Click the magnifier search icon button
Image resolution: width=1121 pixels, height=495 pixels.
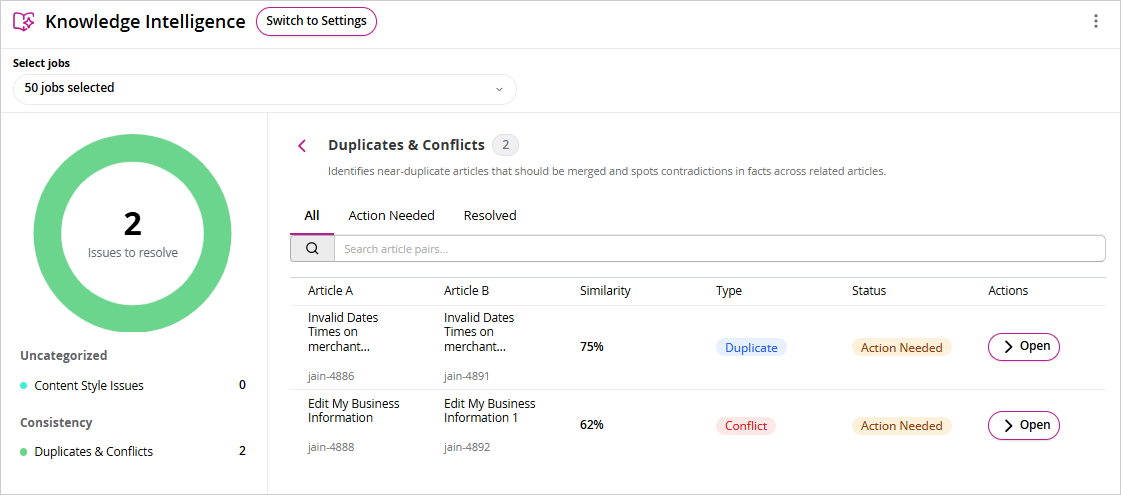pyautogui.click(x=312, y=249)
